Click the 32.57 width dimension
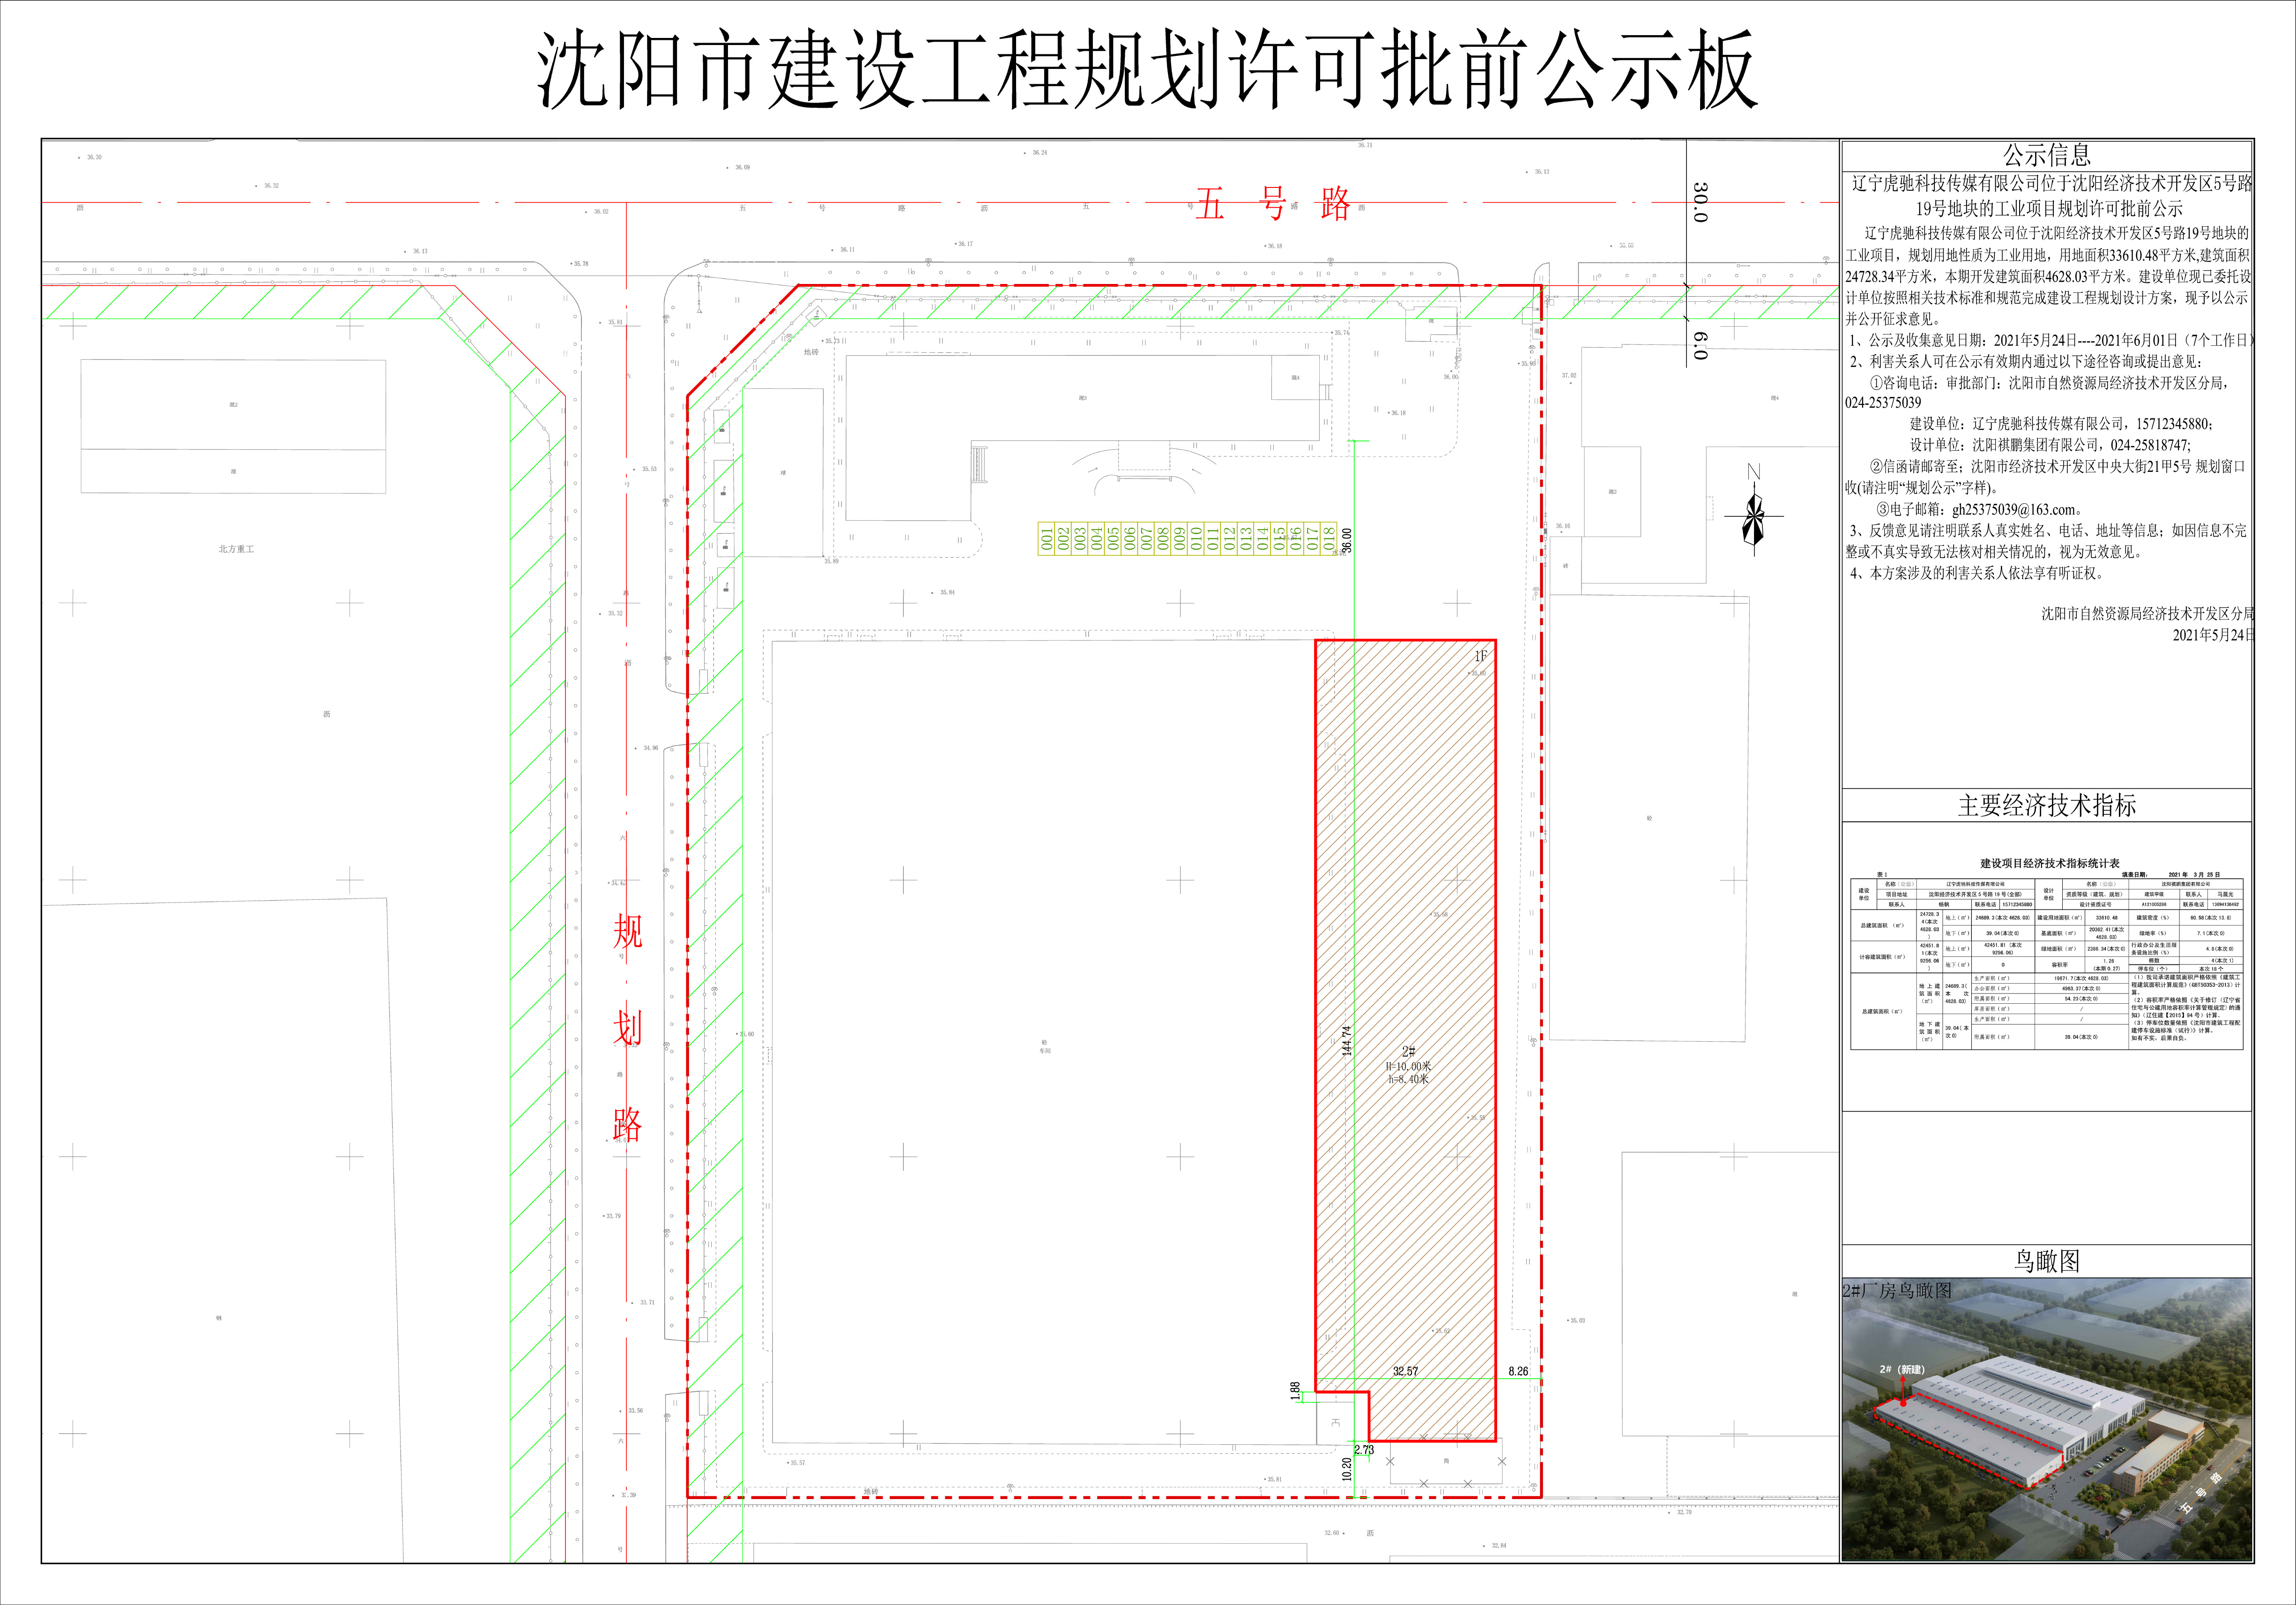Screen dimensions: 2296x1605 point(1405,1371)
